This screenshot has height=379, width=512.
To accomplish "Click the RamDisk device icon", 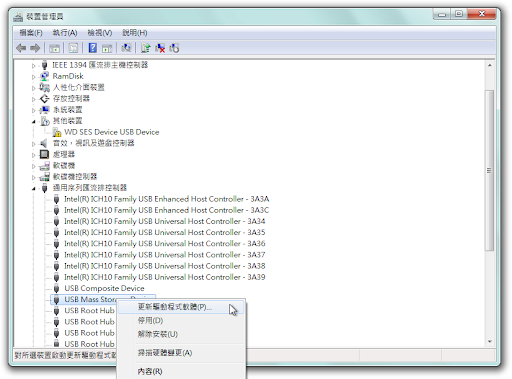I will (44, 76).
